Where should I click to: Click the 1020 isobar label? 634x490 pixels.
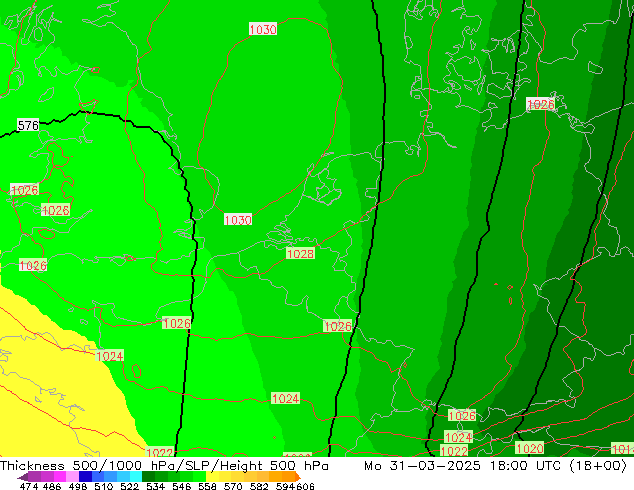[x=530, y=448]
